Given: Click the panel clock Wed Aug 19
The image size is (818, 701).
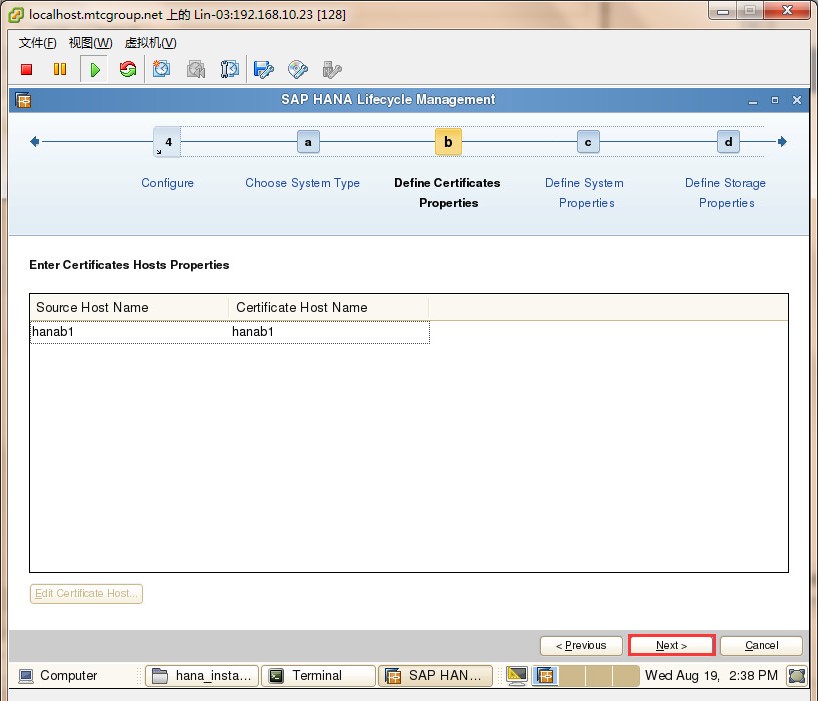Looking at the screenshot, I should point(711,675).
